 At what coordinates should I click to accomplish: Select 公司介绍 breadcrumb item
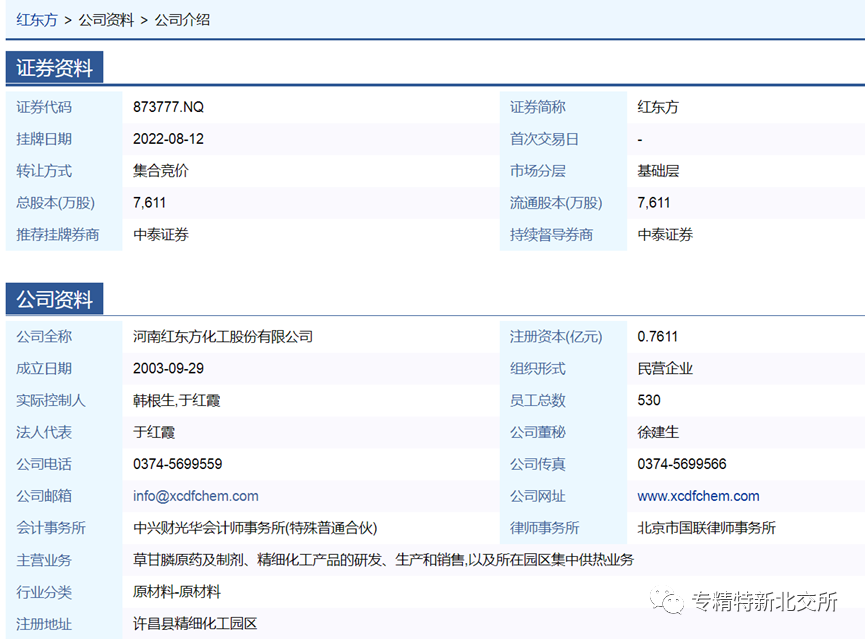point(182,19)
